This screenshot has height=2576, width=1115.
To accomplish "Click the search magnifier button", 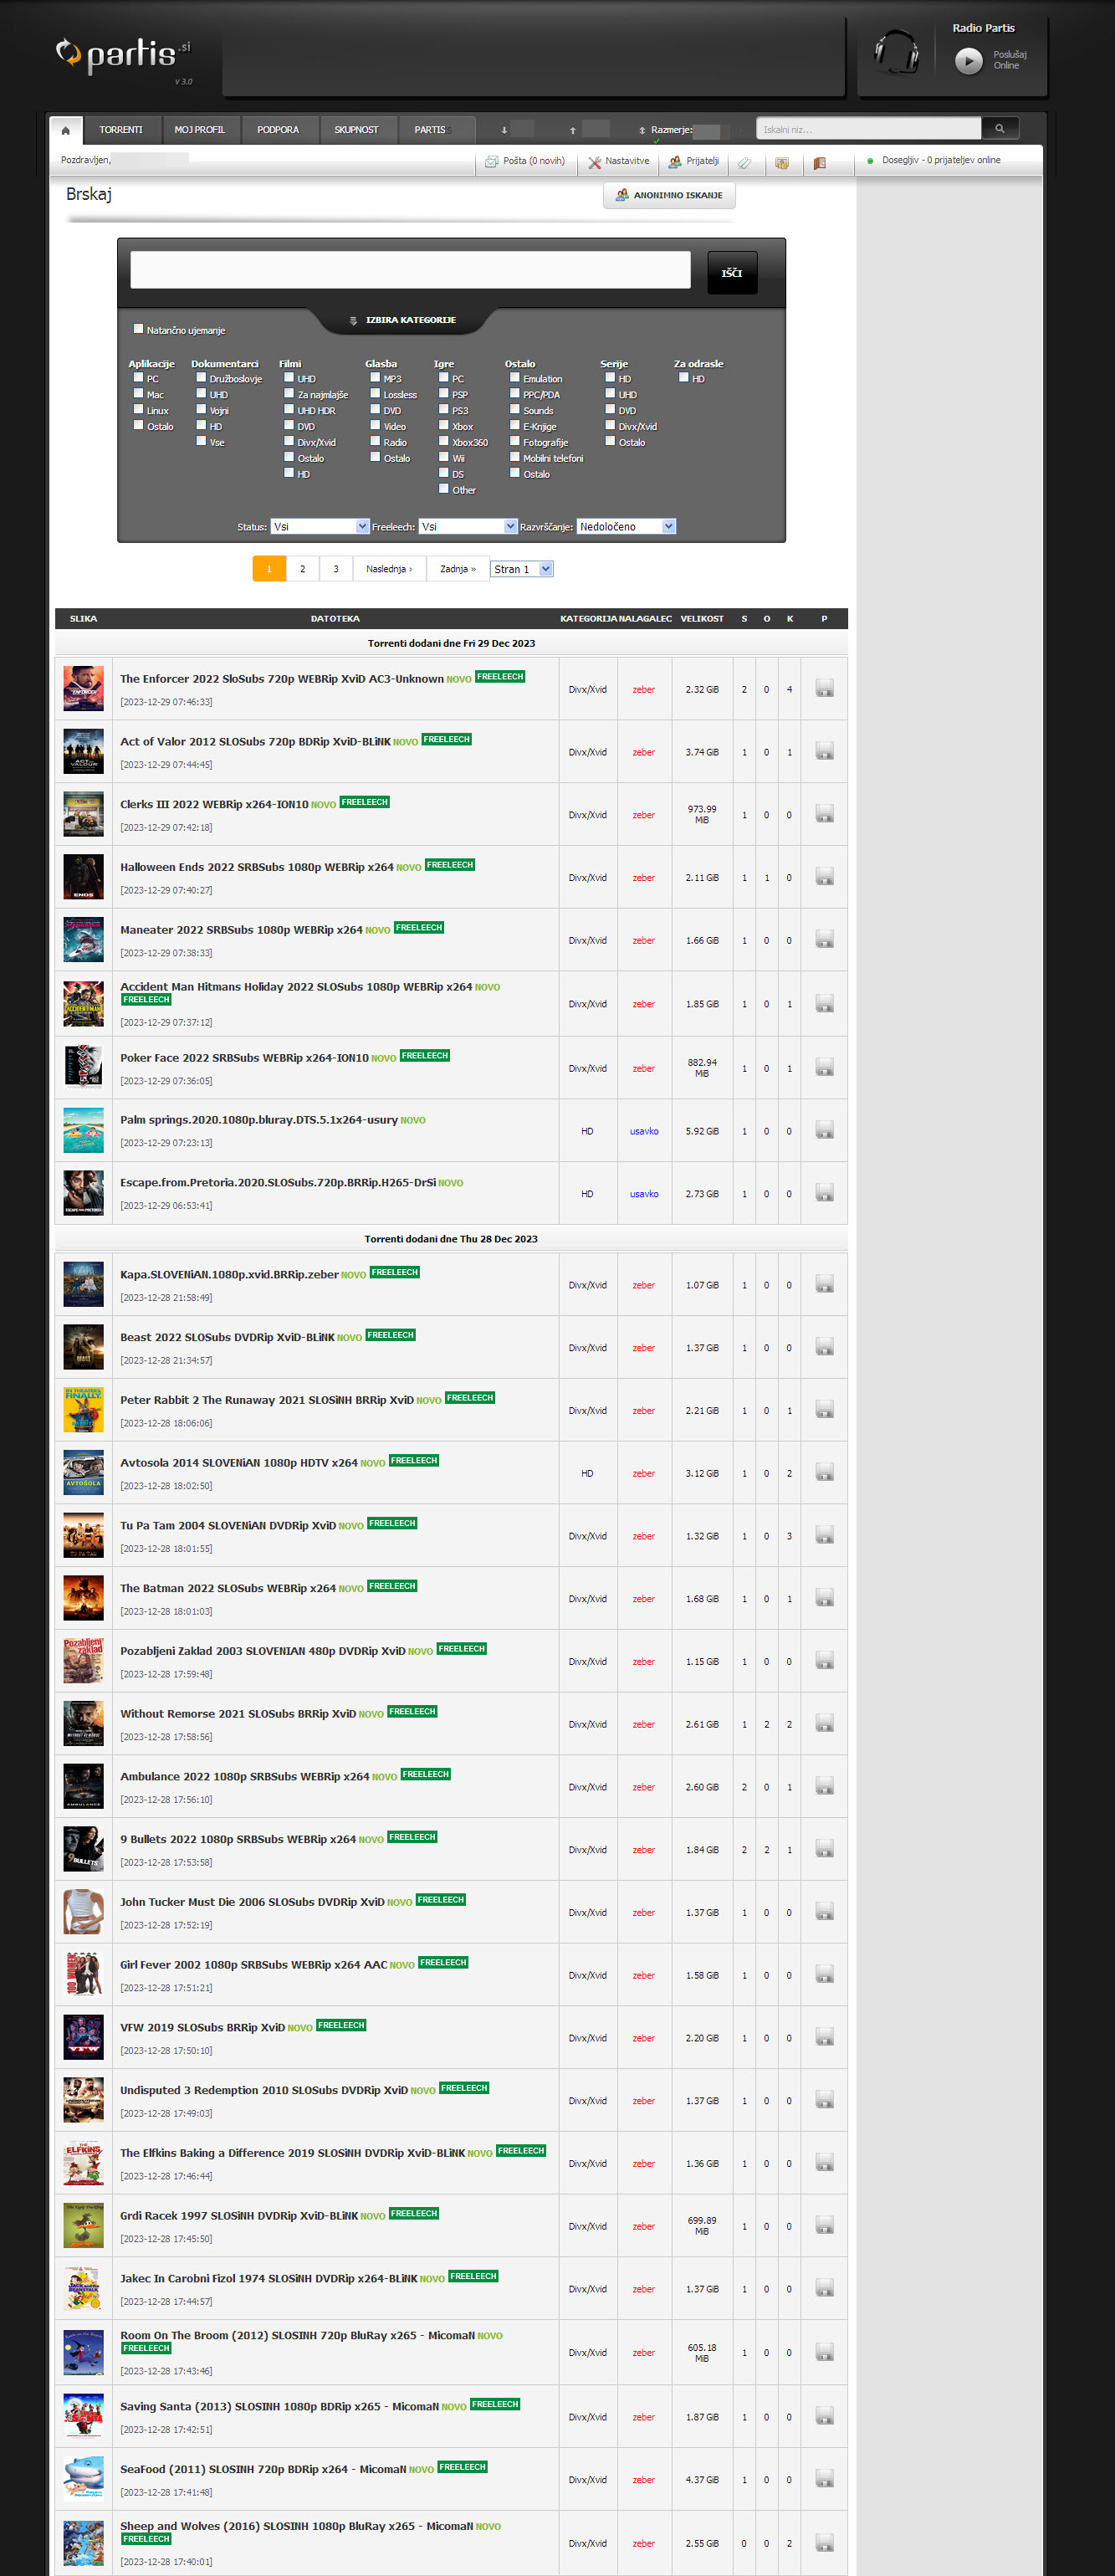I will coord(999,129).
